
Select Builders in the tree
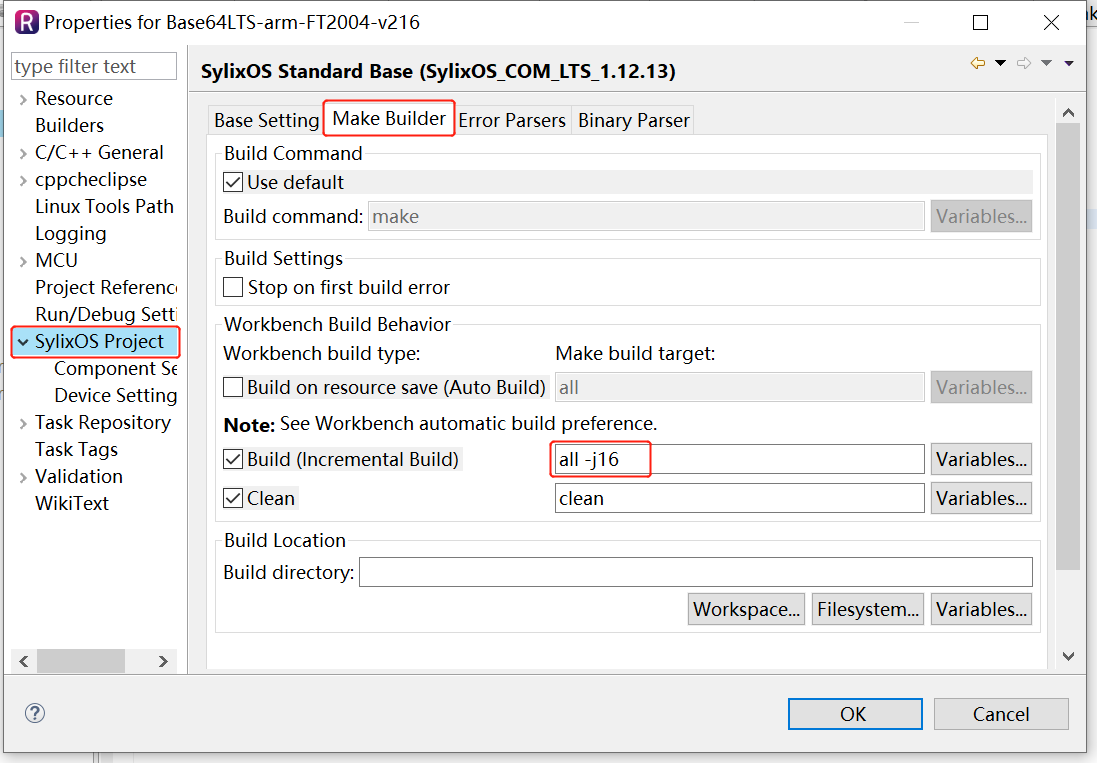(69, 126)
